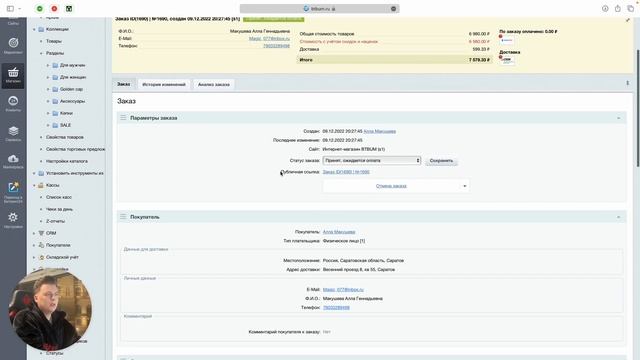Open the dropdown arrow next to the browser sidebar icon

click(20, 9)
